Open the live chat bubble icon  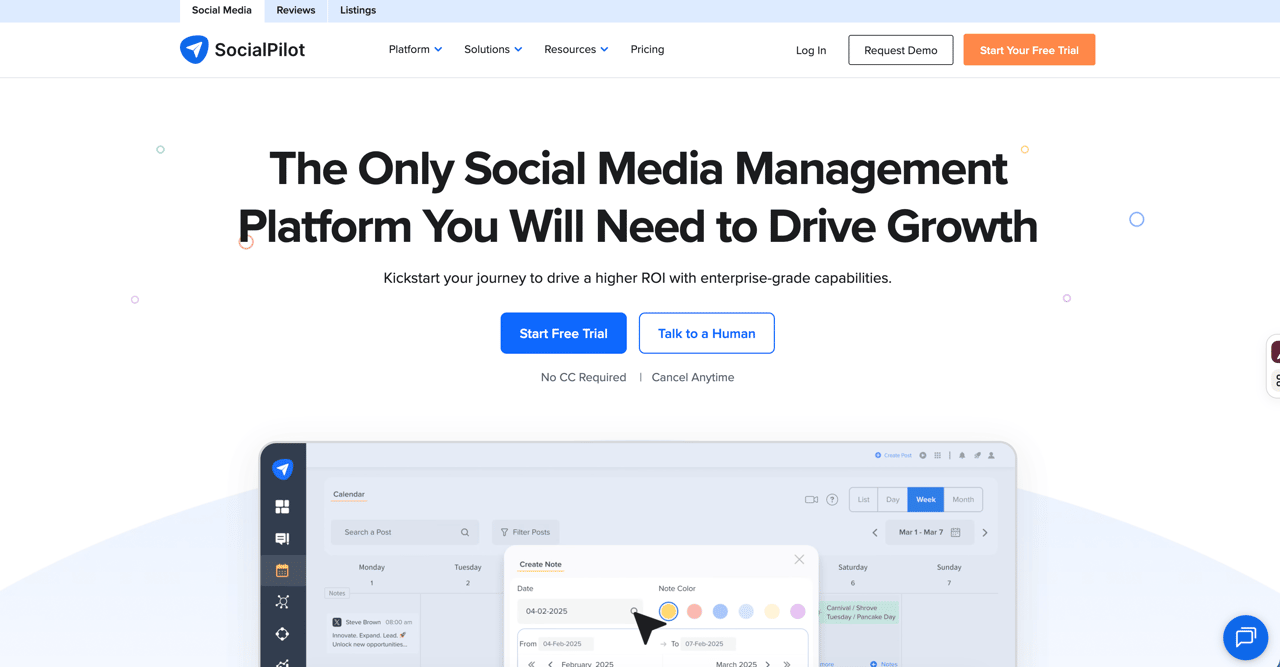pos(1245,637)
